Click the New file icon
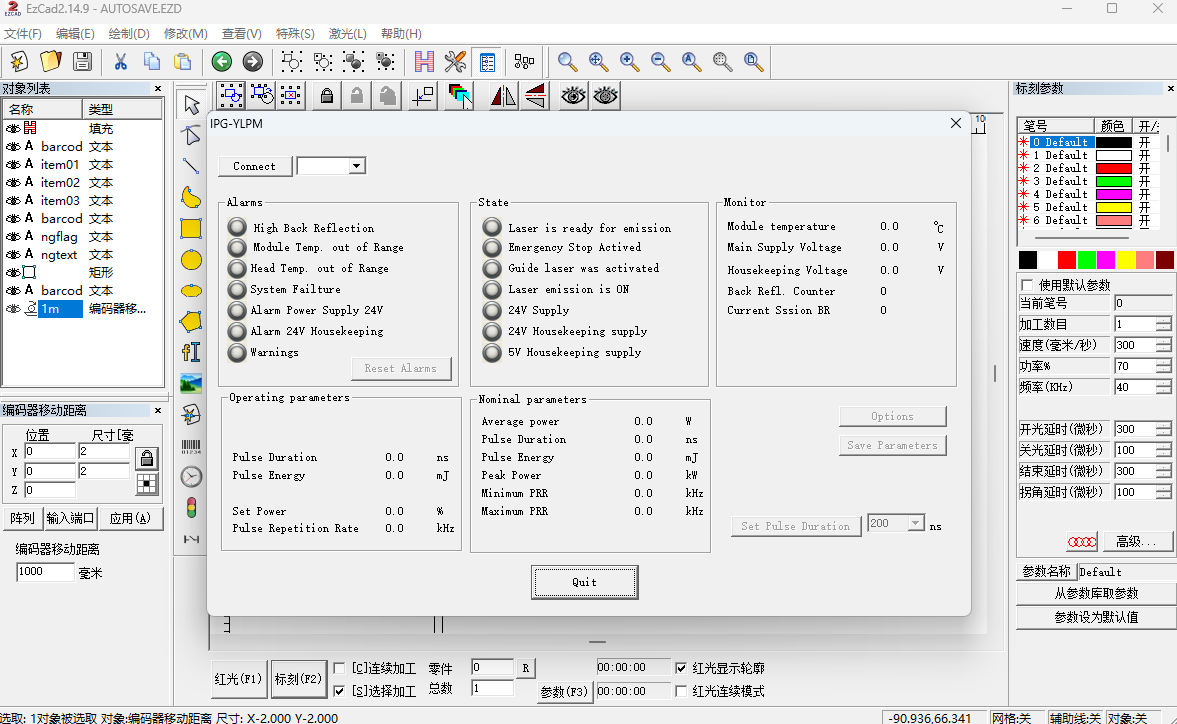The height and width of the screenshot is (724, 1177). [20, 62]
